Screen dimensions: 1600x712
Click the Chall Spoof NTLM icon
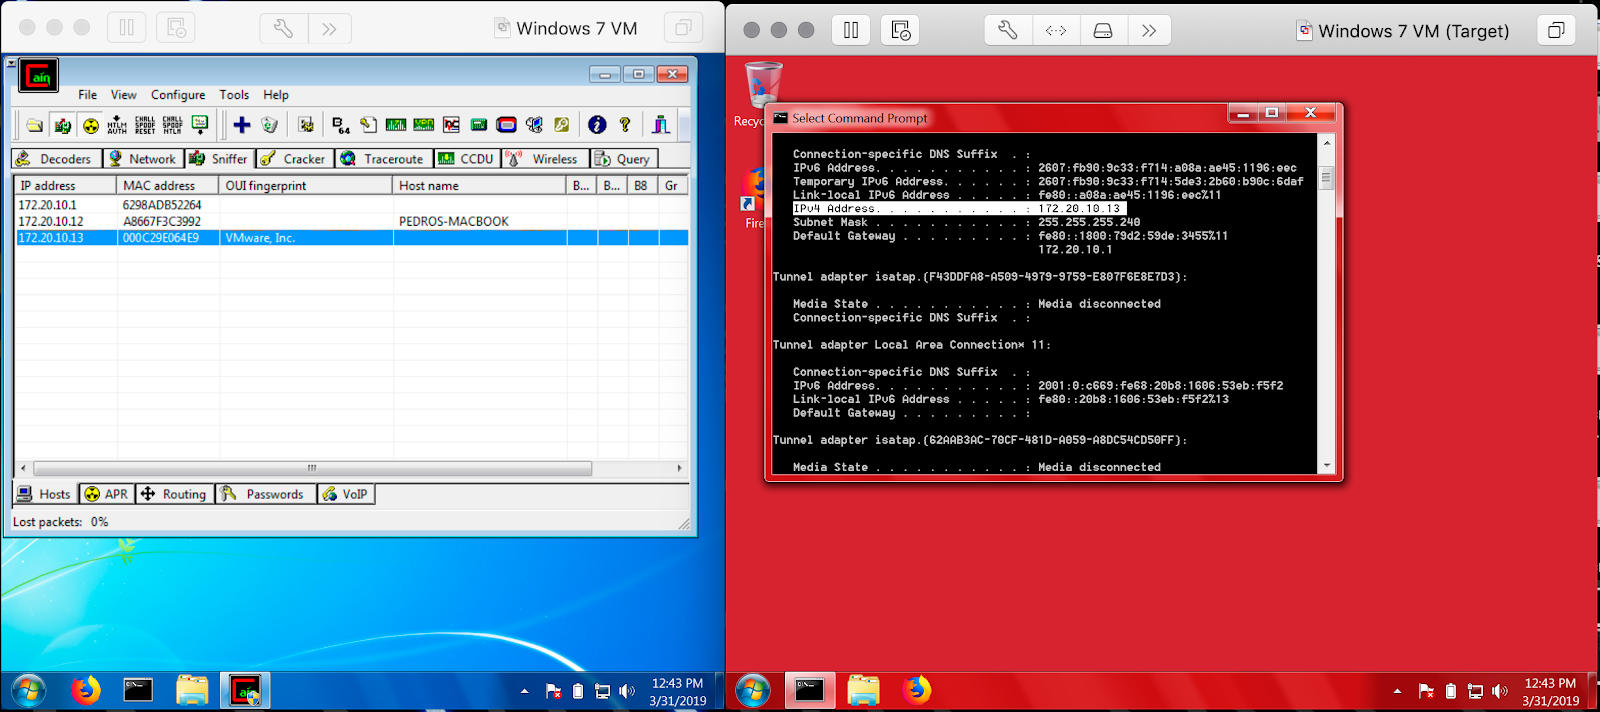click(172, 125)
